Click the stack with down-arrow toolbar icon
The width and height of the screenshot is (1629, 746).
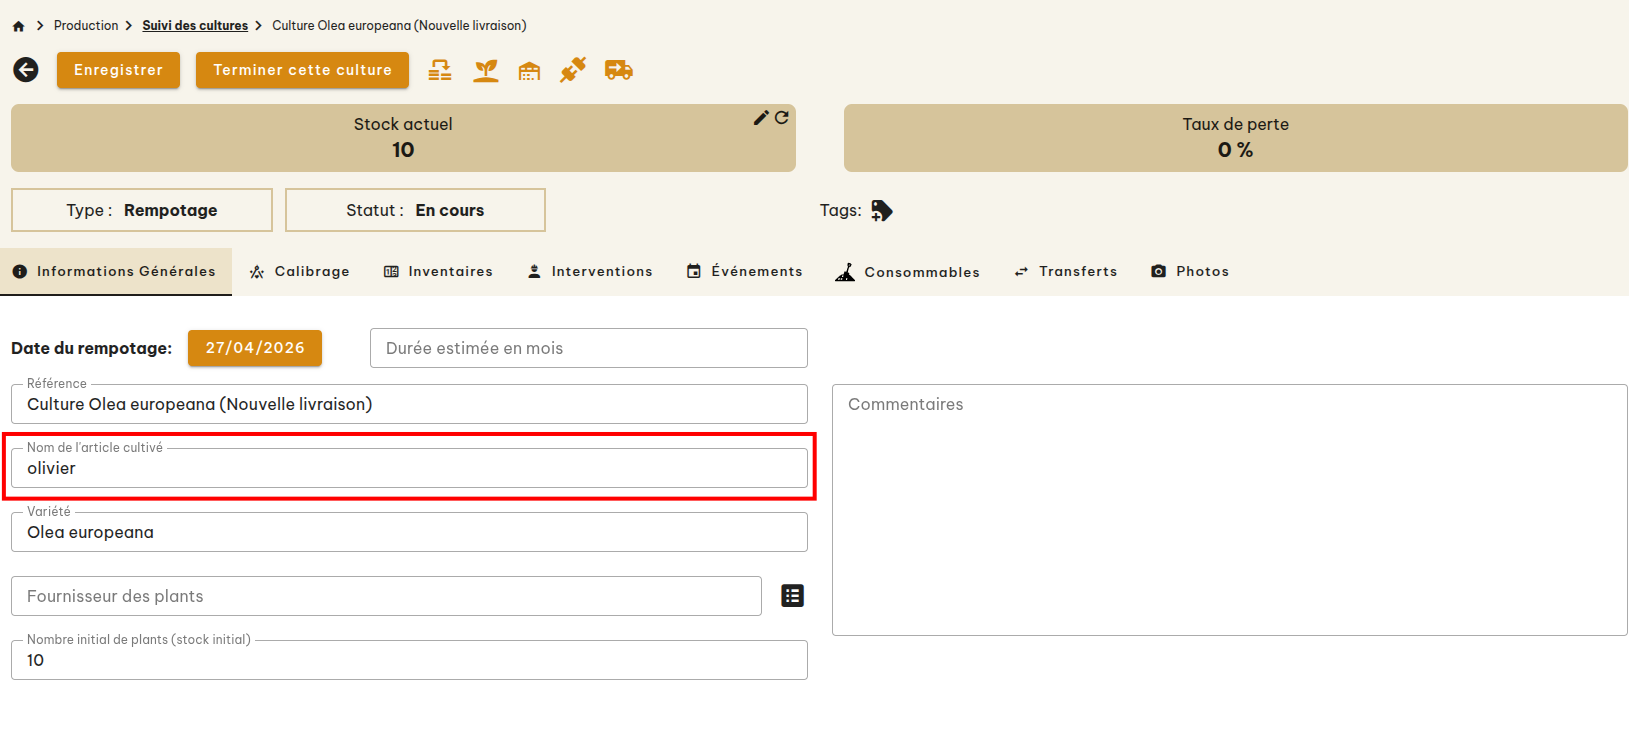point(440,70)
